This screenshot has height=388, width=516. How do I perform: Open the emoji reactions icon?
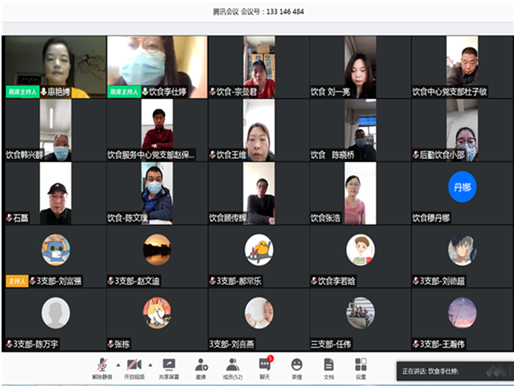point(297,368)
